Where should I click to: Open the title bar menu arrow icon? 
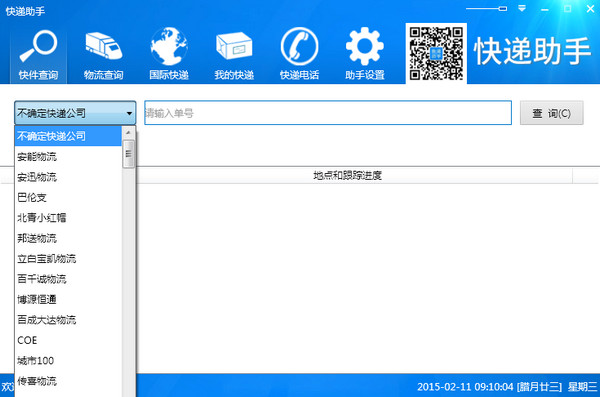click(x=522, y=8)
